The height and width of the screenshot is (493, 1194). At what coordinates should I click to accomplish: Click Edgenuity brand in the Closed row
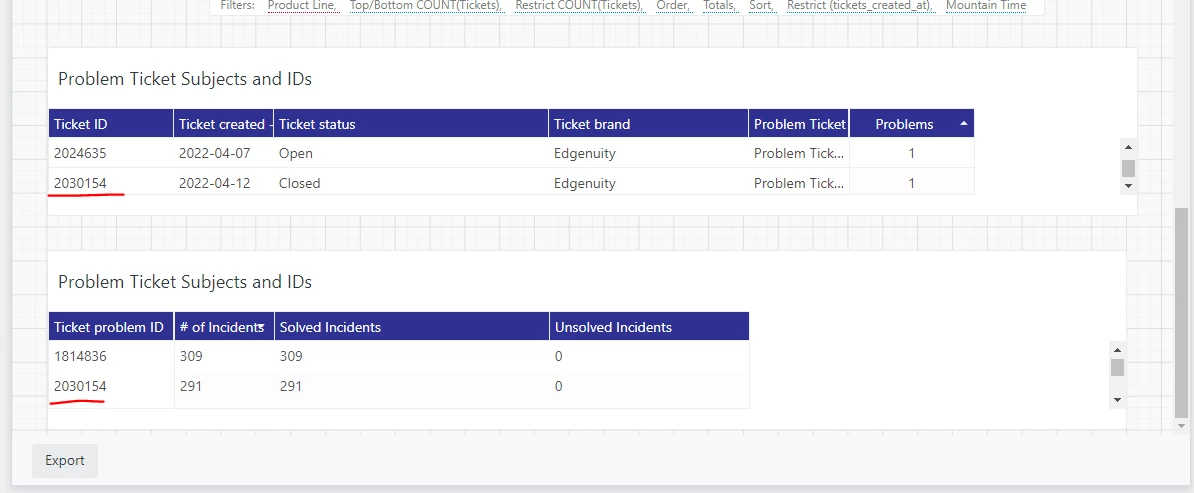tap(648, 183)
